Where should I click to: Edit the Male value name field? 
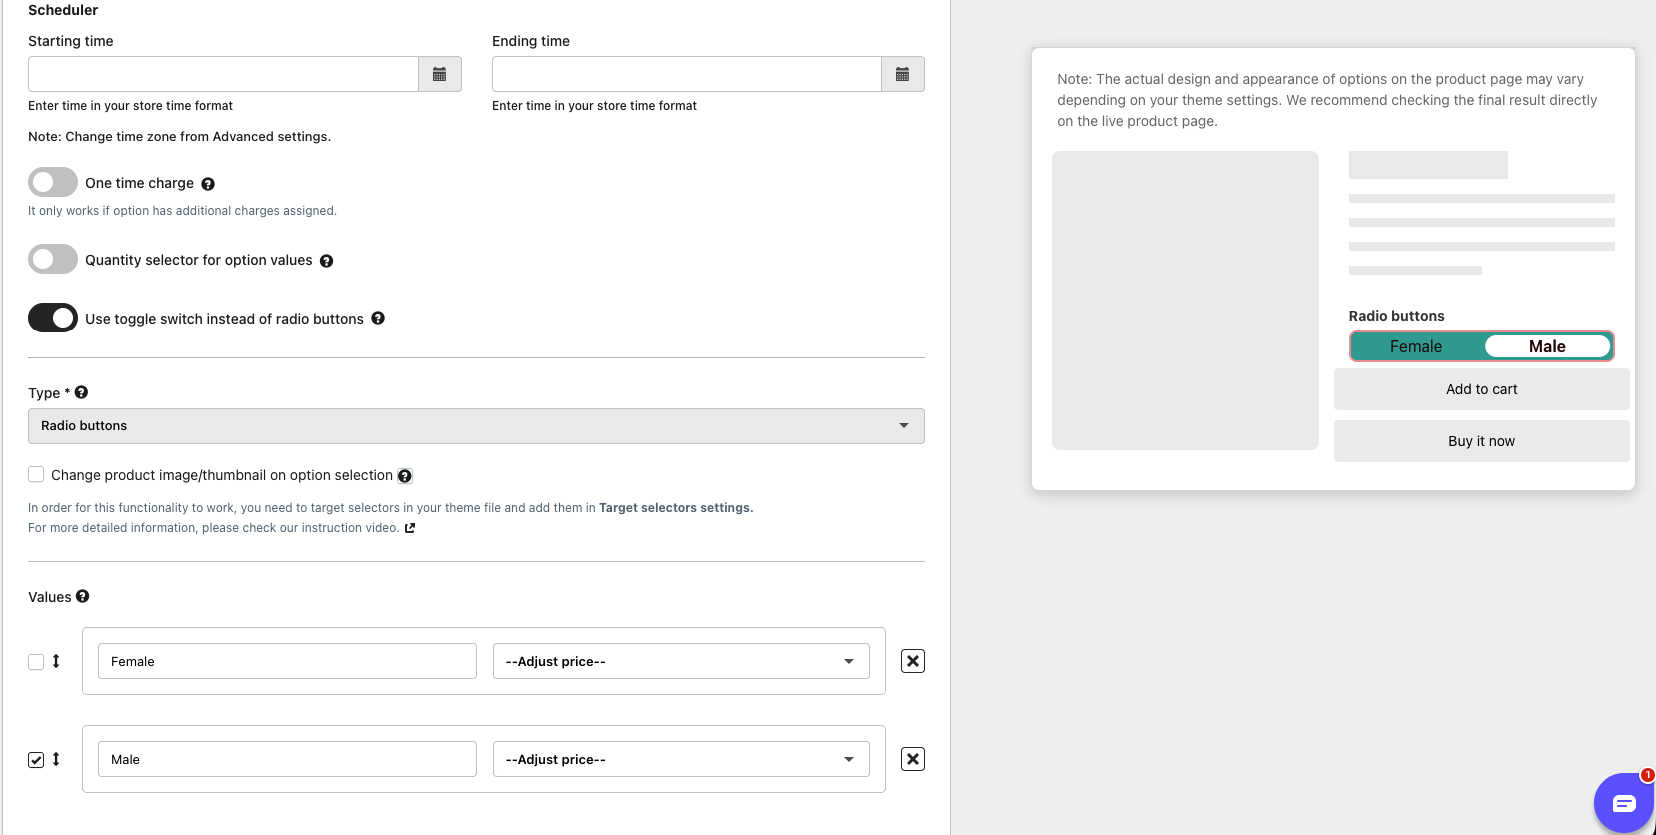tap(287, 759)
